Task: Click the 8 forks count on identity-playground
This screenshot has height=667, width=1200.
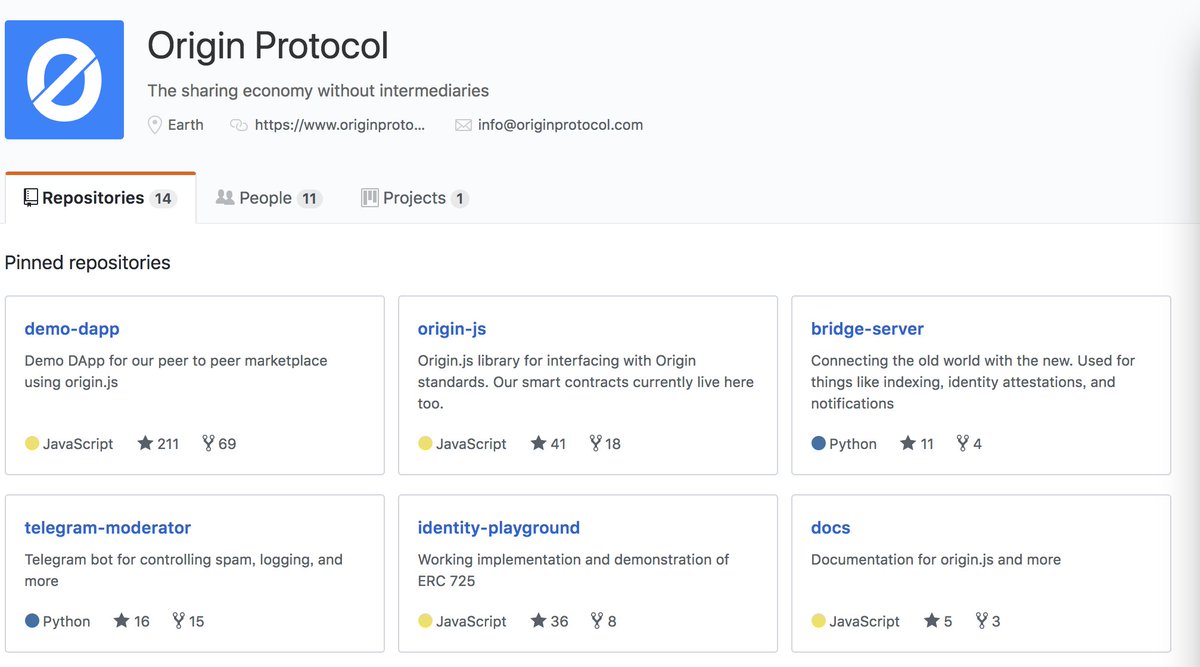Action: coord(612,622)
